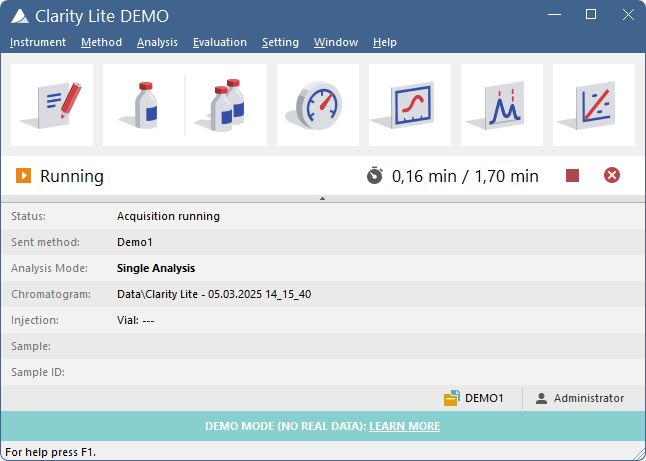Click the DEMO1 project folder icon

[x=452, y=398]
